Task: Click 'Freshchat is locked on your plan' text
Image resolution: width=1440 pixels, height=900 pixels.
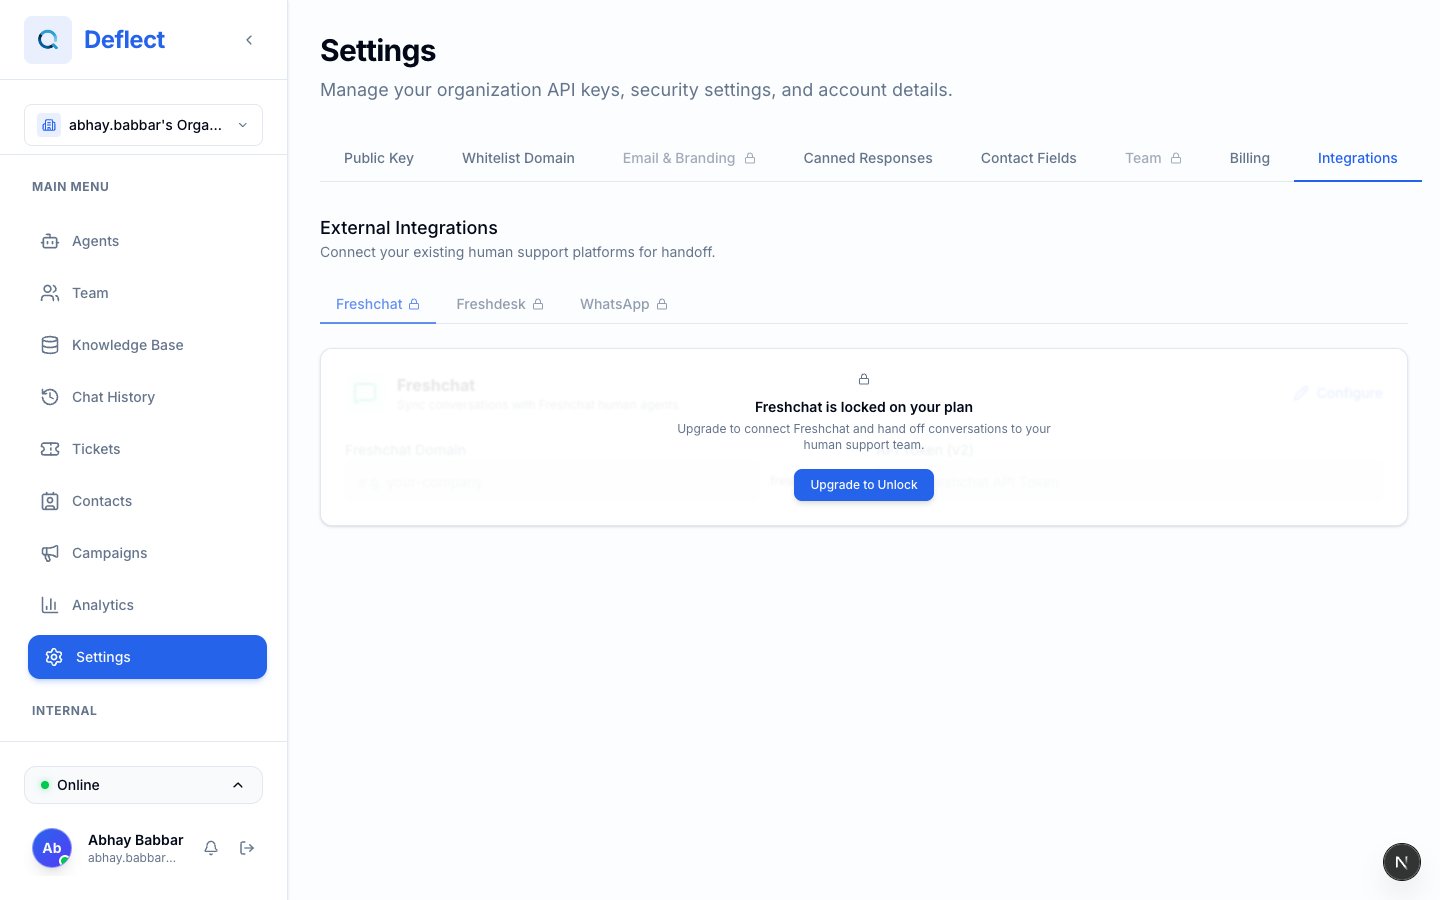Action: [864, 407]
